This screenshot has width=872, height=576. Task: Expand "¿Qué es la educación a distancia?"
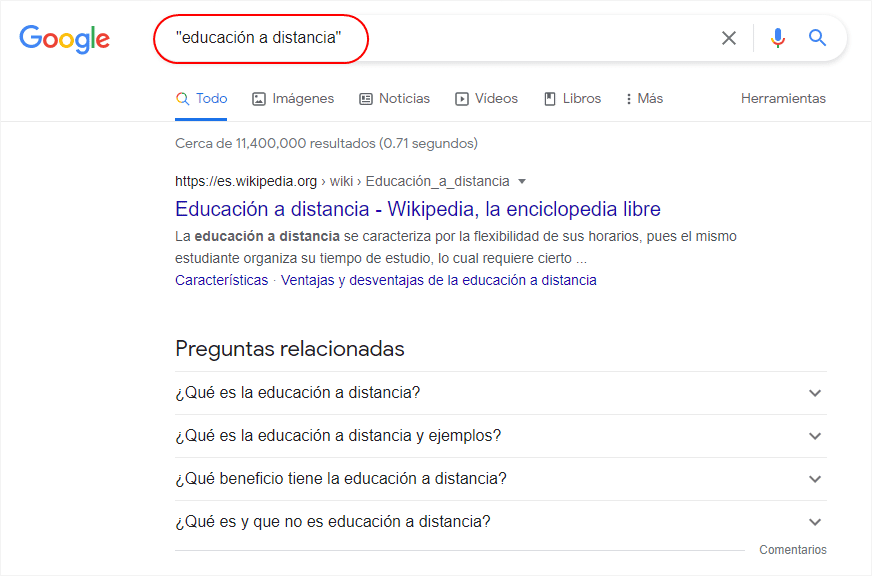501,393
